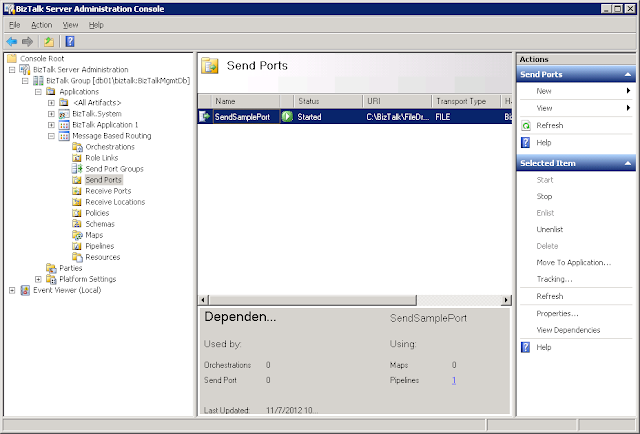Screen dimensions: 640x434
Task: Click the Console Root folder icon
Action: (12, 58)
